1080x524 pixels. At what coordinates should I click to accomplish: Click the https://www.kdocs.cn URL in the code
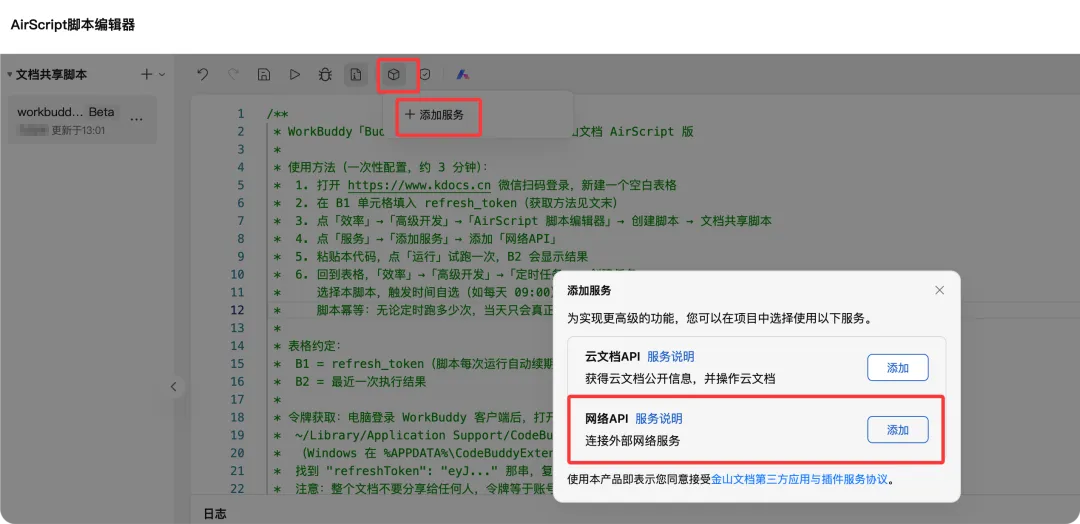point(419,185)
